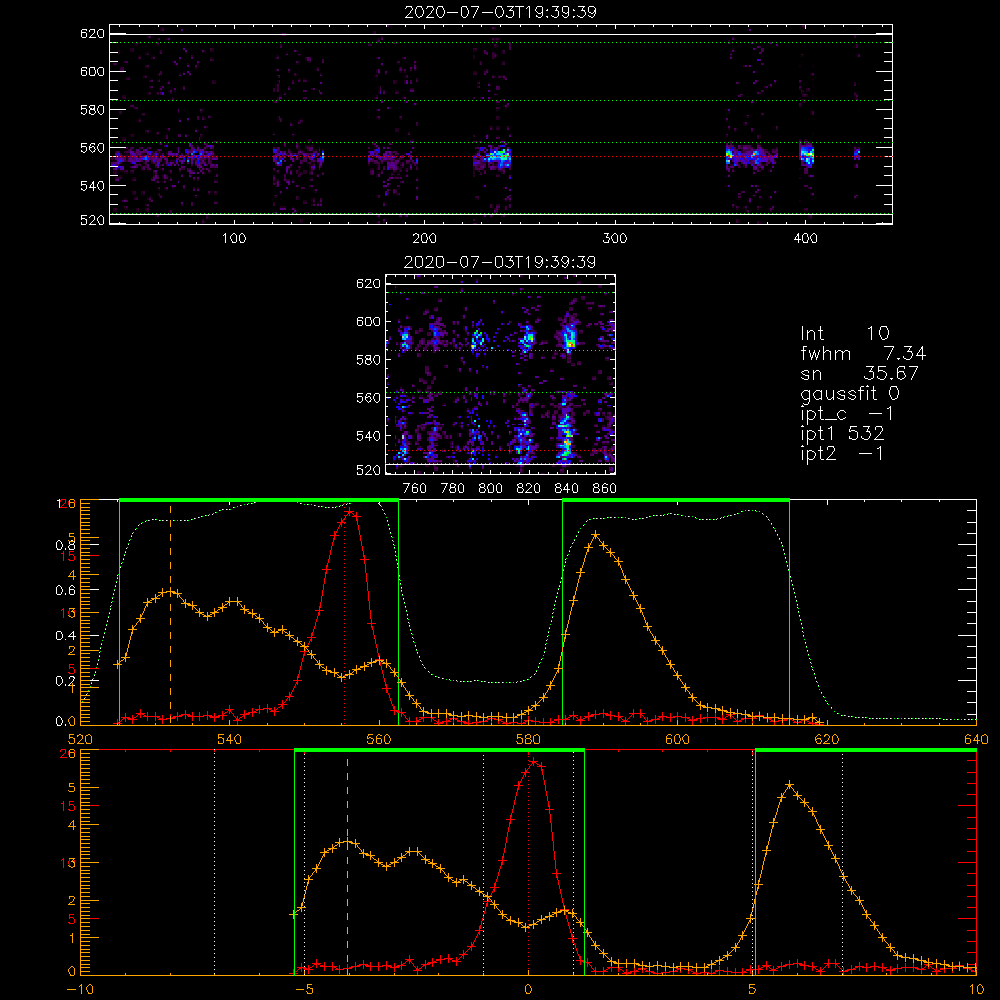Click x-axis label 300 on top image
The width and height of the screenshot is (1000, 1000).
(x=615, y=239)
